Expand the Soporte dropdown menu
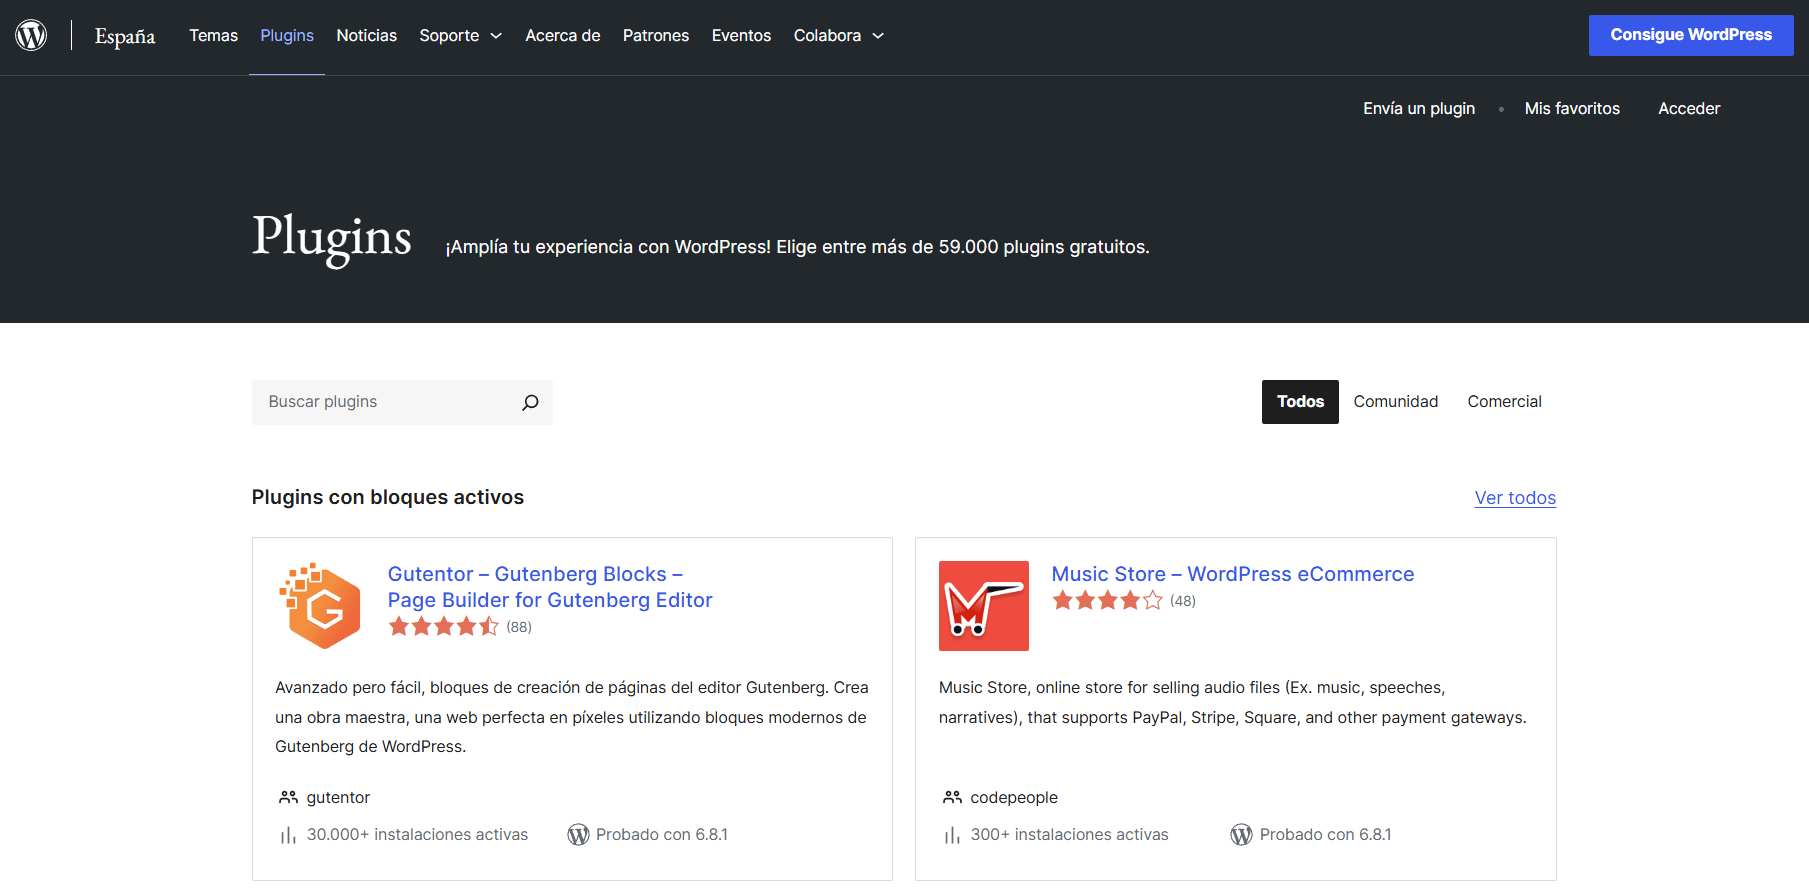This screenshot has width=1809, height=893. (x=460, y=36)
